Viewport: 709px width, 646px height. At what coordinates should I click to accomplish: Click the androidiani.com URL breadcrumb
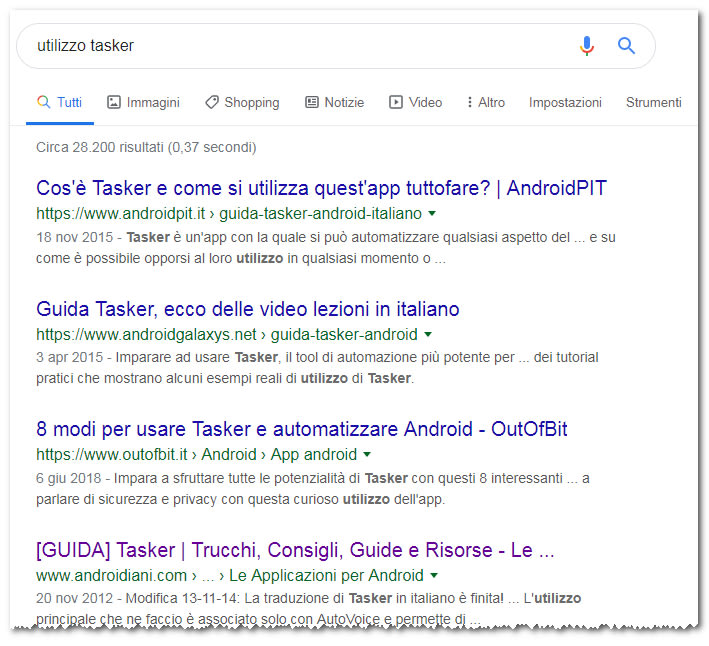(230, 575)
